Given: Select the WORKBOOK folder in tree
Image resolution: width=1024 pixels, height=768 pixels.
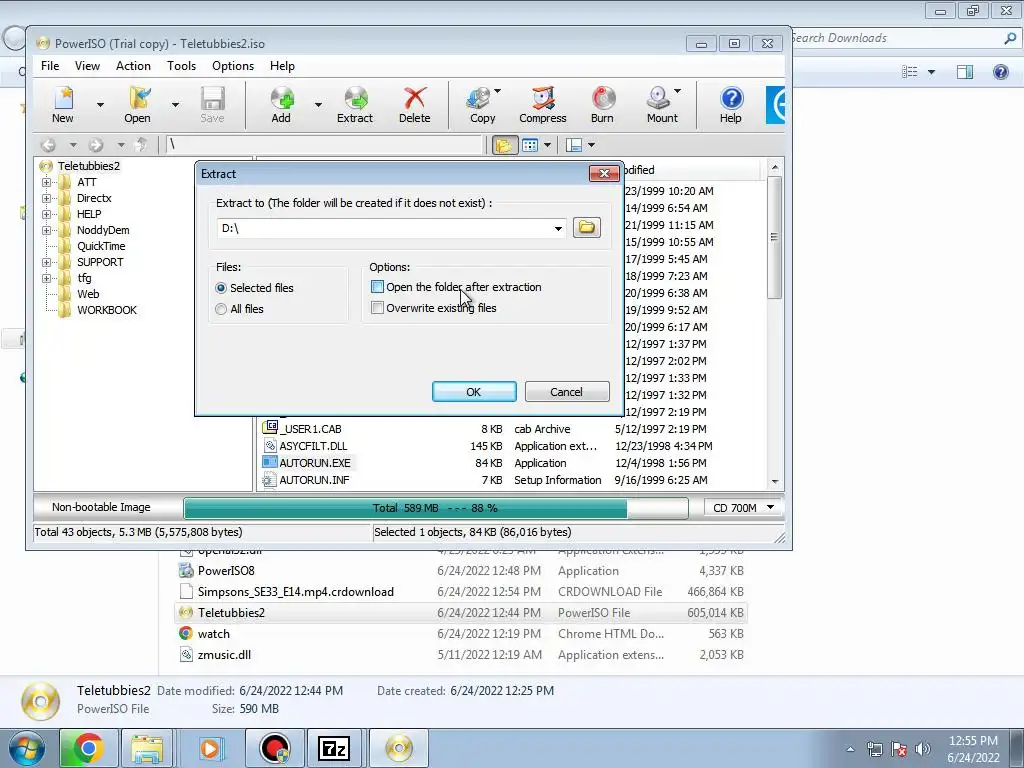Looking at the screenshot, I should (107, 310).
